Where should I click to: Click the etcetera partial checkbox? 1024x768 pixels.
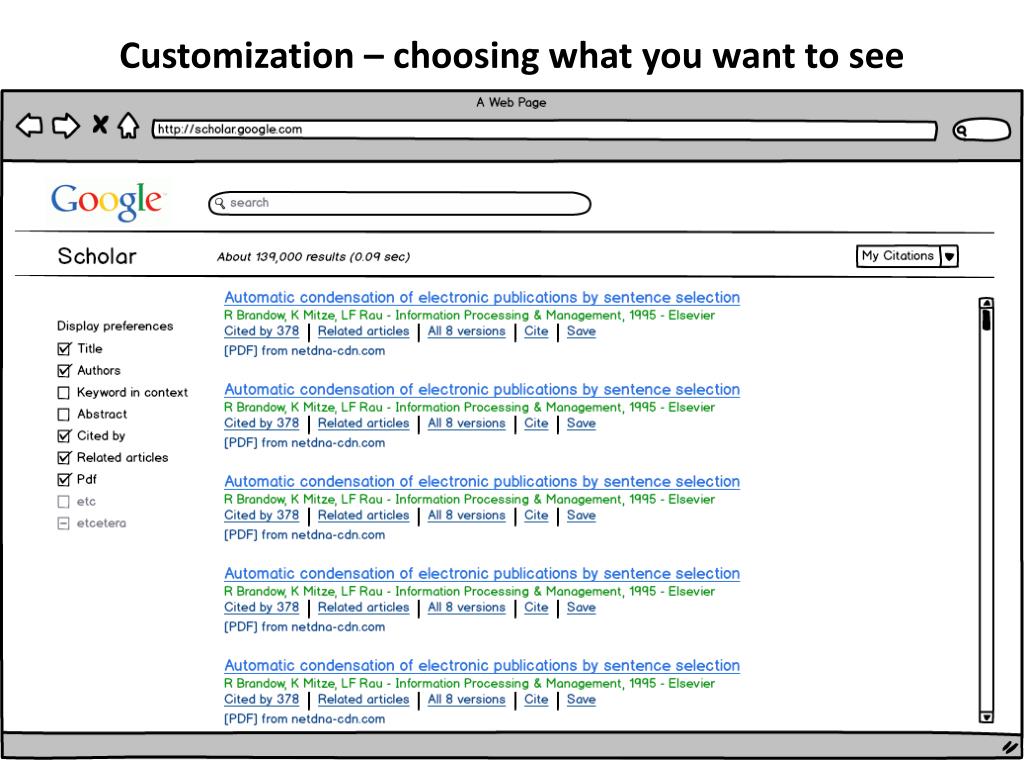point(63,523)
